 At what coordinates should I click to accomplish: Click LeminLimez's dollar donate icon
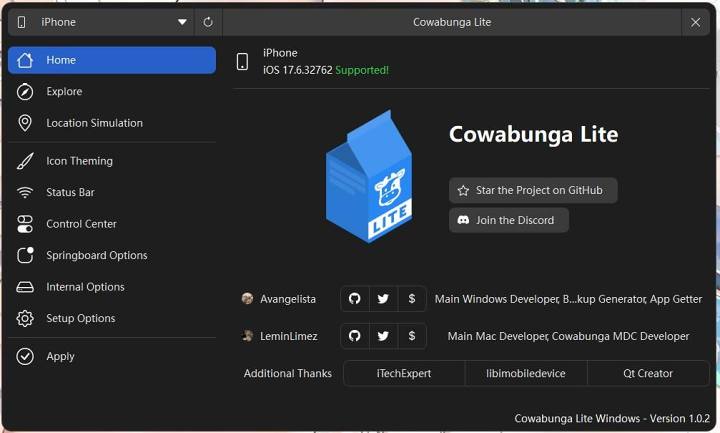412,337
